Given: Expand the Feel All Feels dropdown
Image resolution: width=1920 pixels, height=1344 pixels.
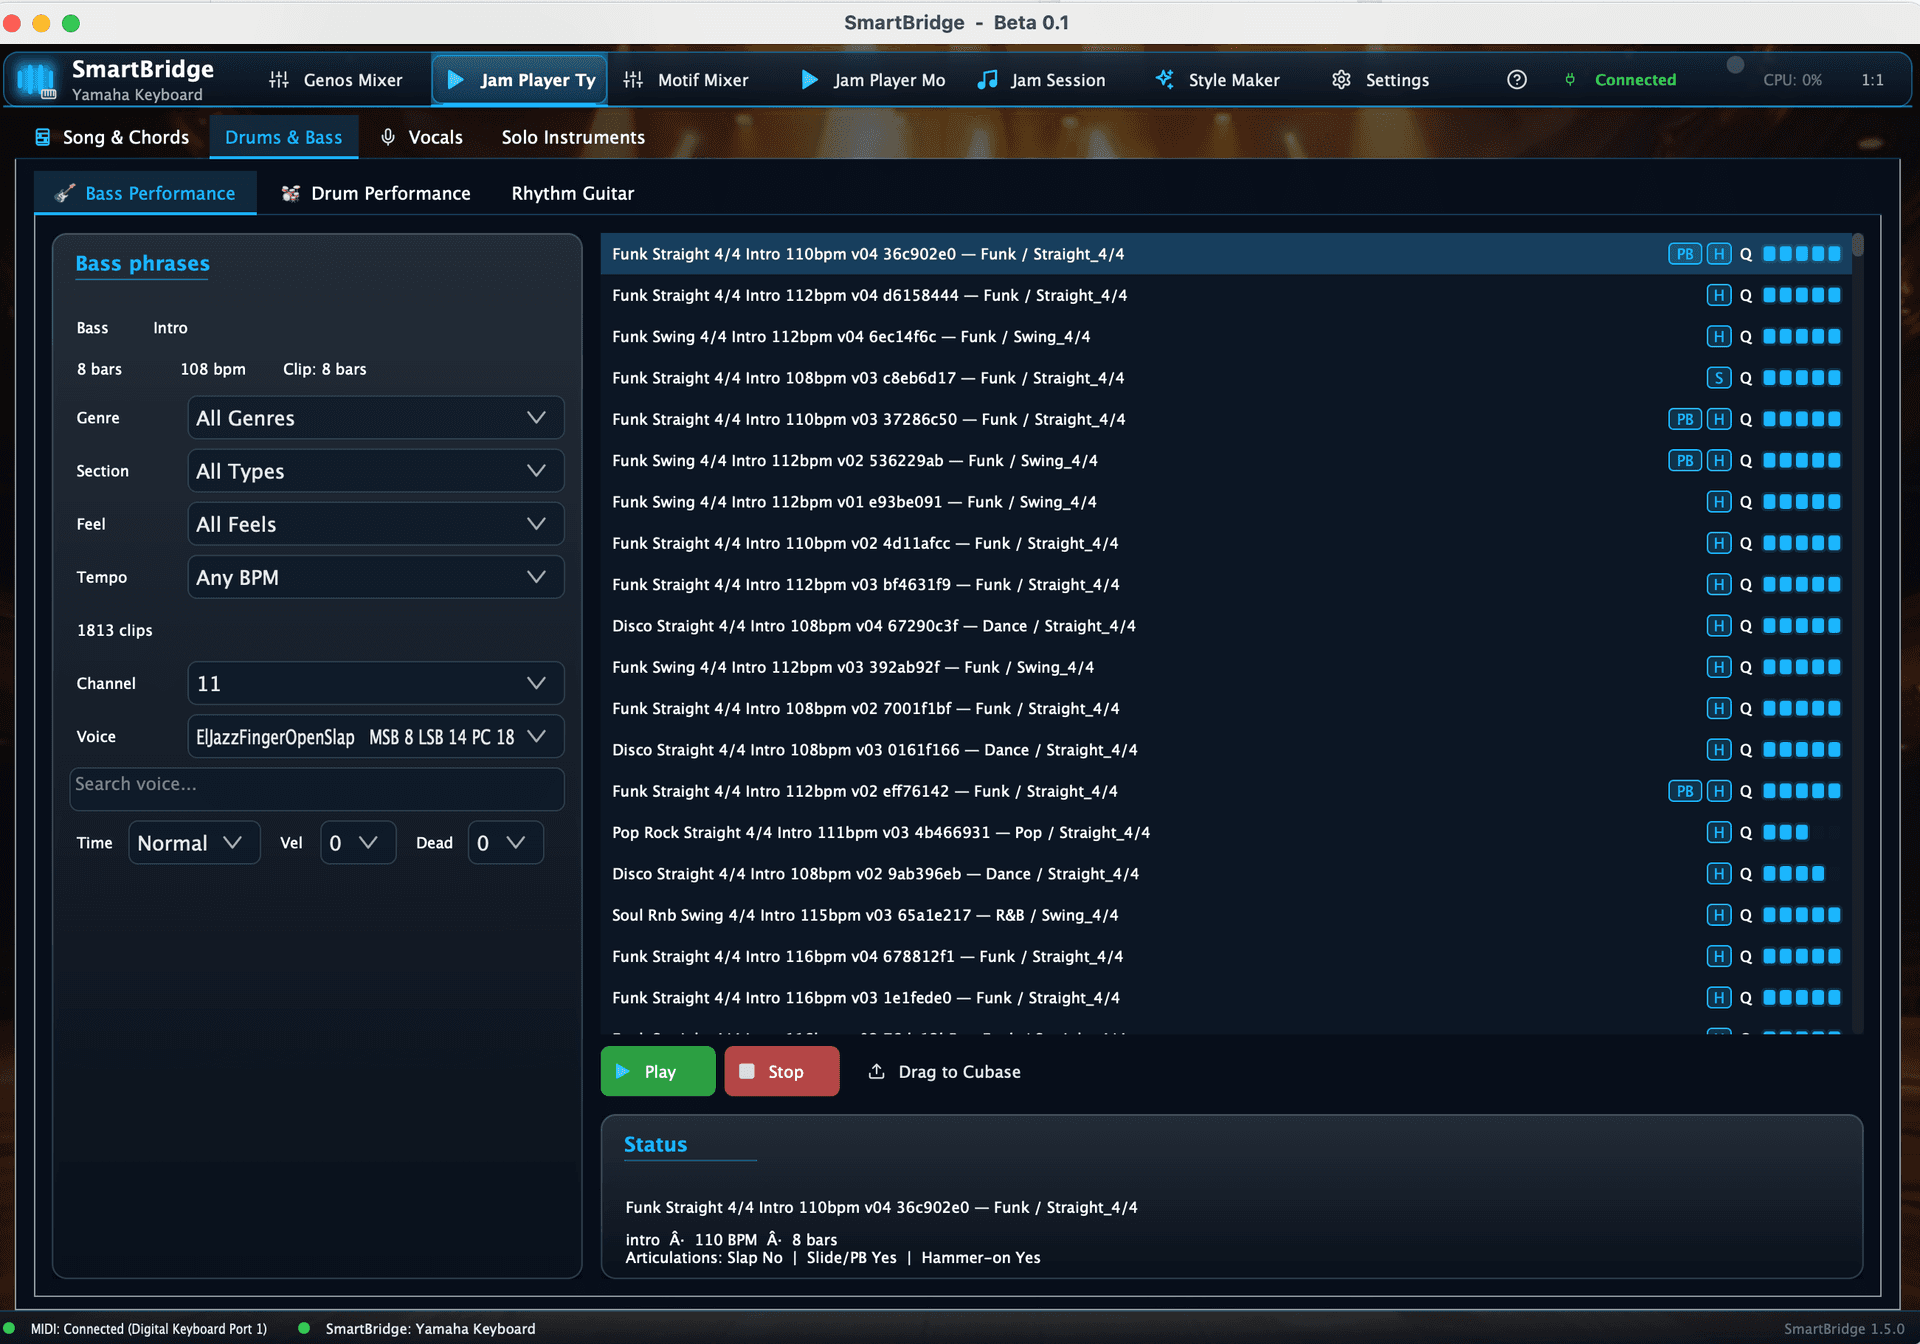Looking at the screenshot, I should [375, 524].
